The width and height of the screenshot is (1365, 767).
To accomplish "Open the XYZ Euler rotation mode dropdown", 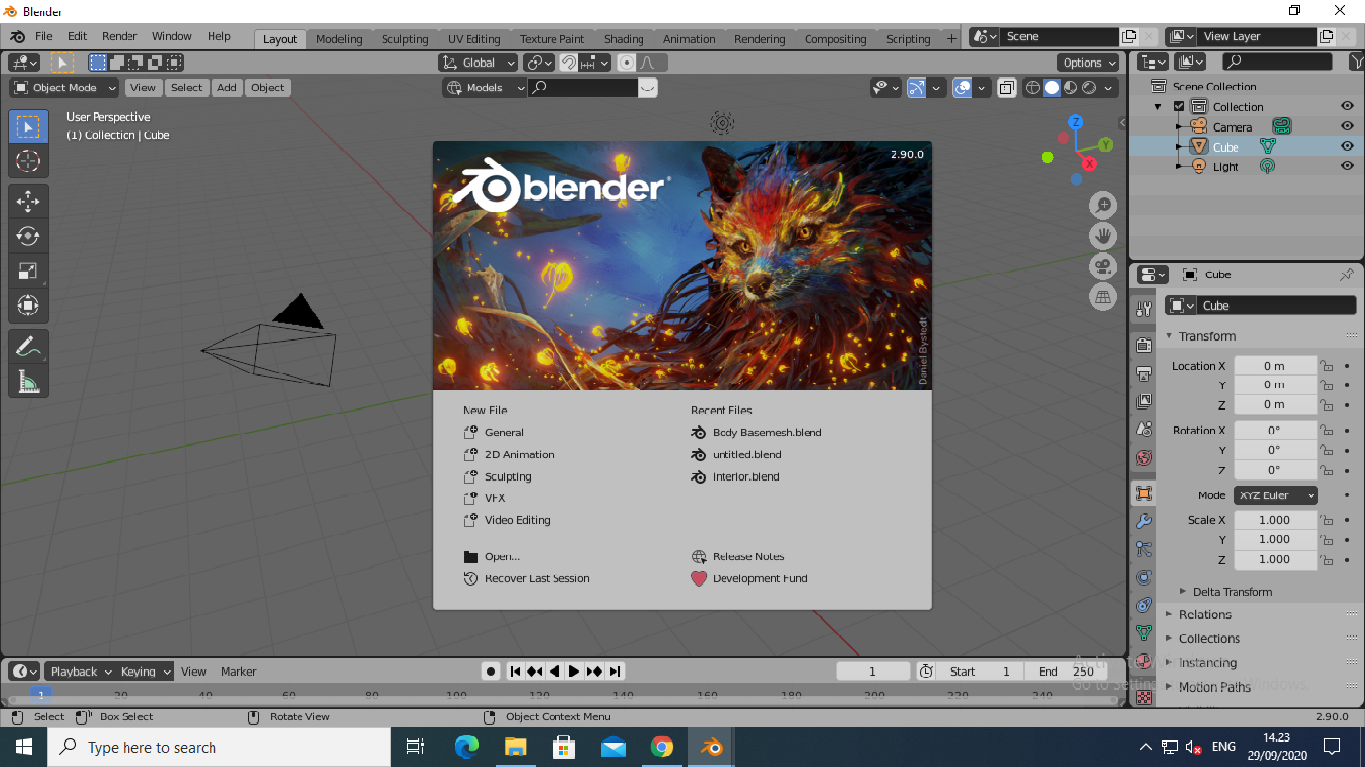I will [x=1275, y=495].
